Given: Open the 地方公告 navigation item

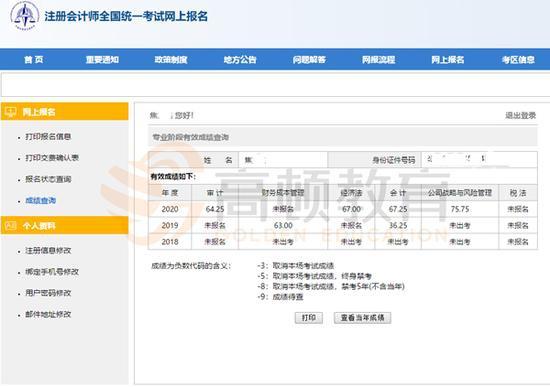Looking at the screenshot, I should 240,60.
